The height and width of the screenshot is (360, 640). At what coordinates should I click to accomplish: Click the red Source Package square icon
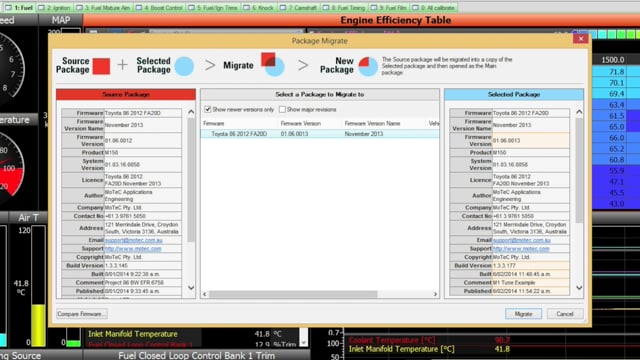point(101,66)
